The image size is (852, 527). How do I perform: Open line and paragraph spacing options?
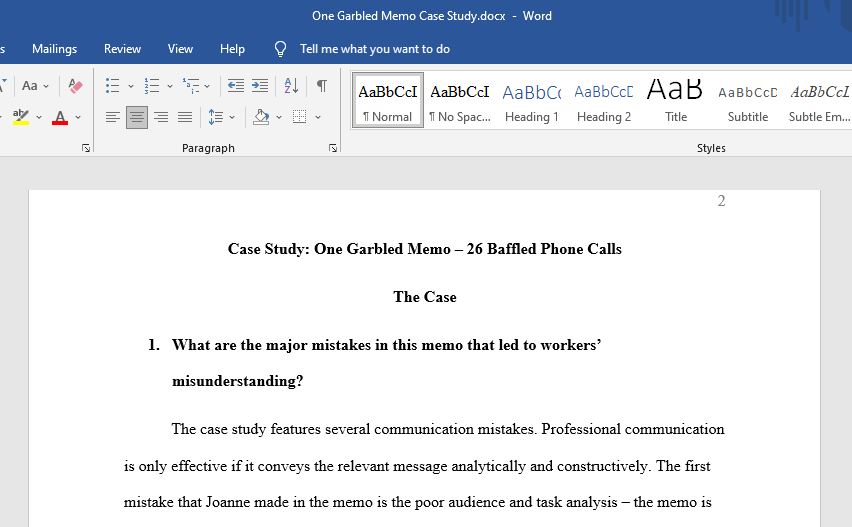coord(221,117)
